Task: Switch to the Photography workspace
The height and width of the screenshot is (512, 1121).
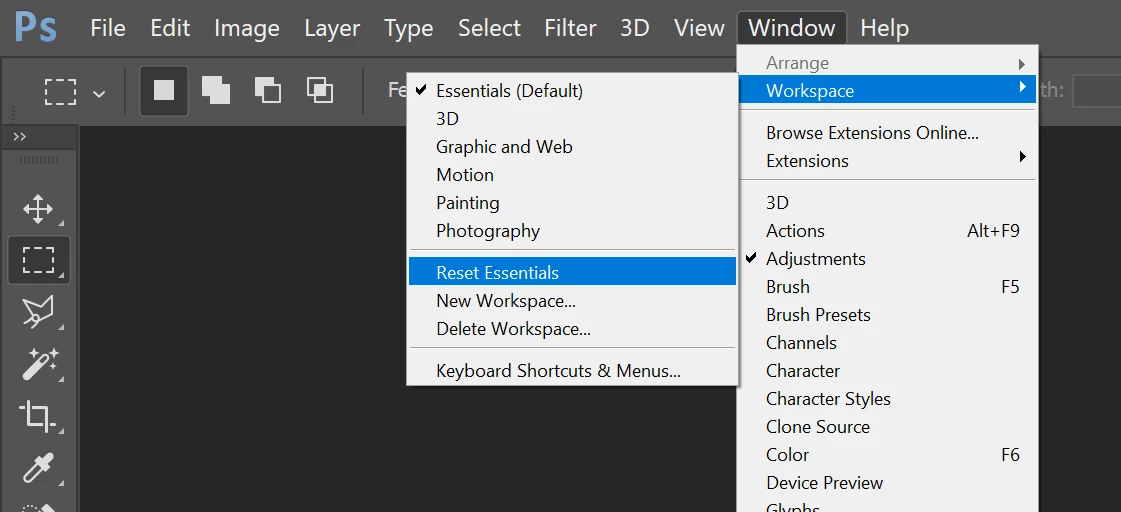Action: click(572, 231)
